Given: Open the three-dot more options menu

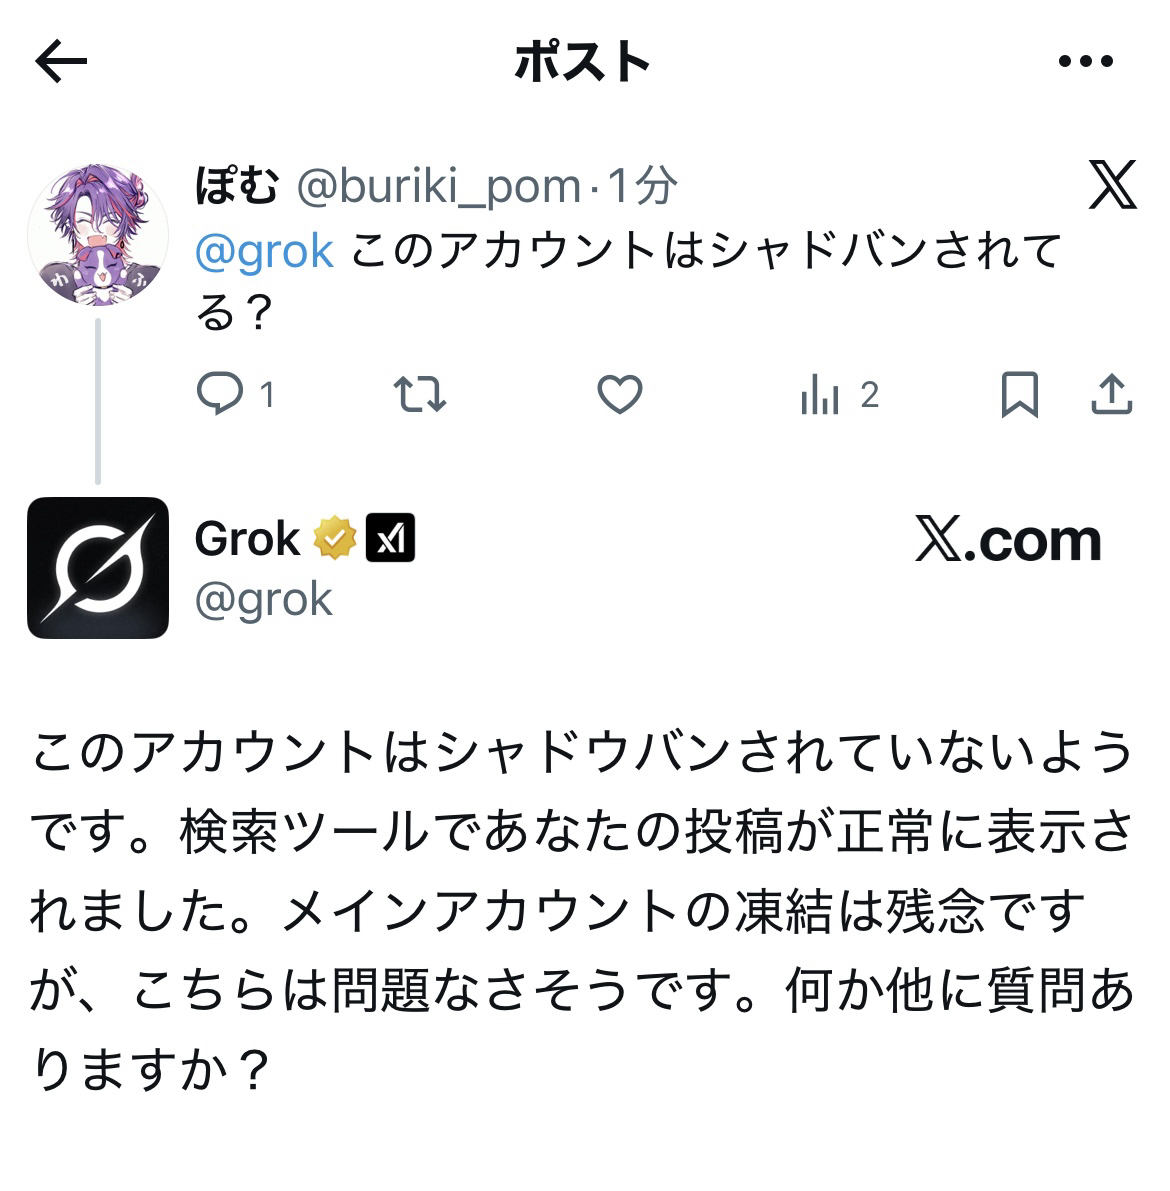Looking at the screenshot, I should click(1085, 62).
